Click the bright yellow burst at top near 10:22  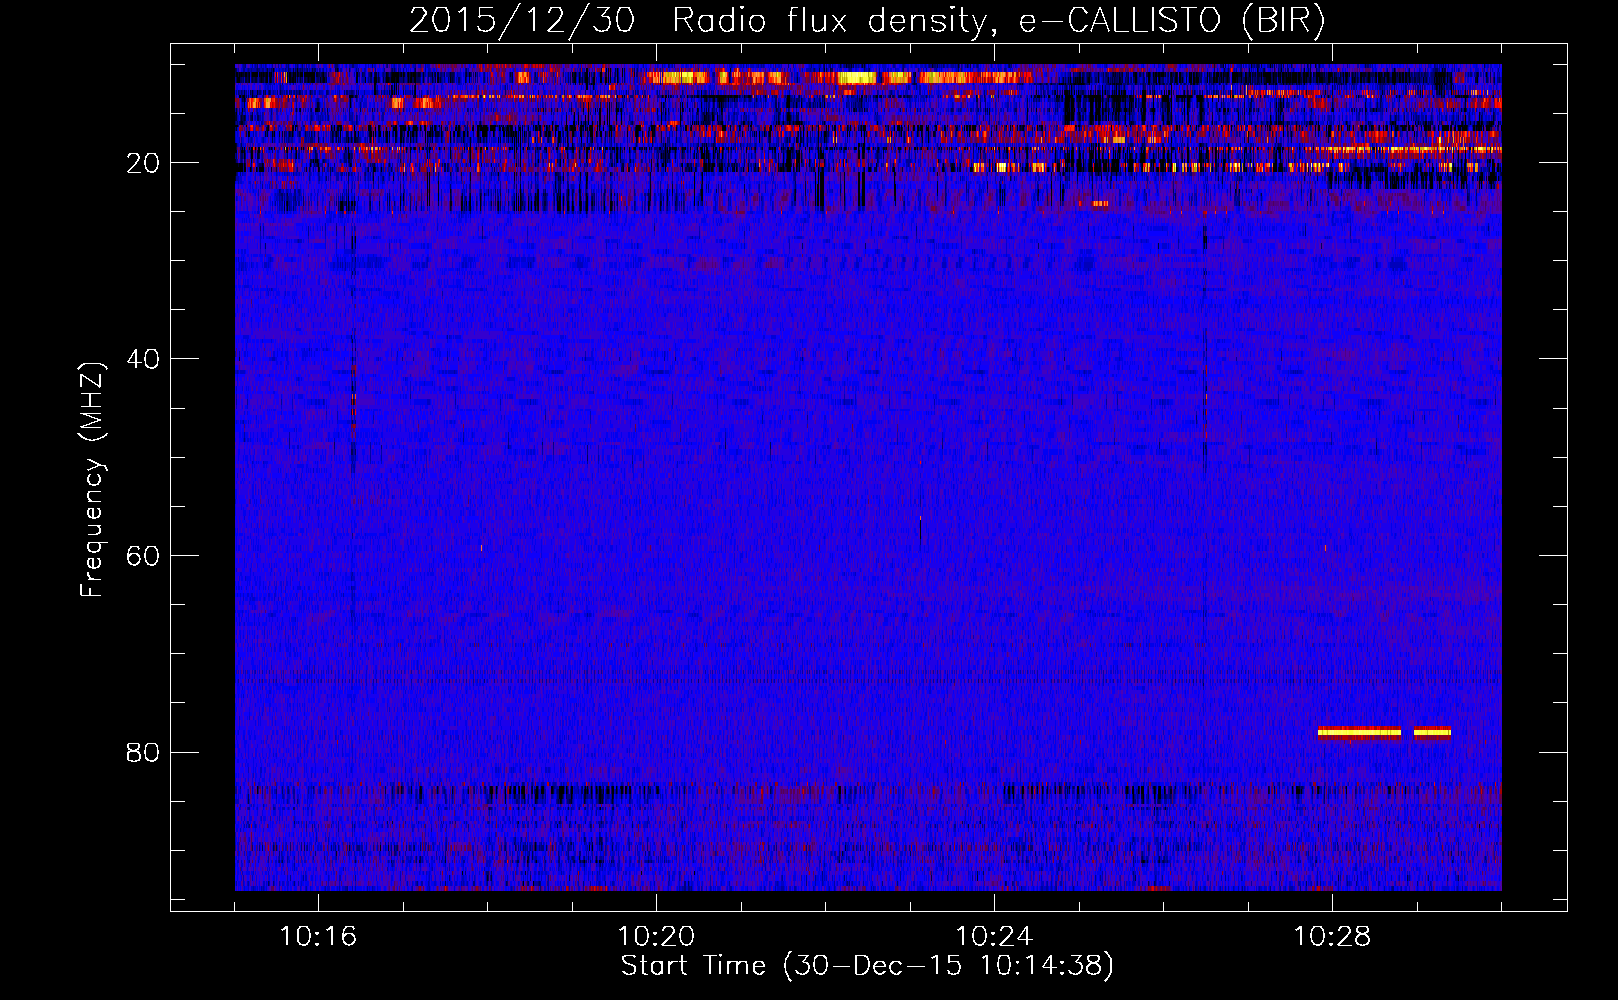click(855, 77)
